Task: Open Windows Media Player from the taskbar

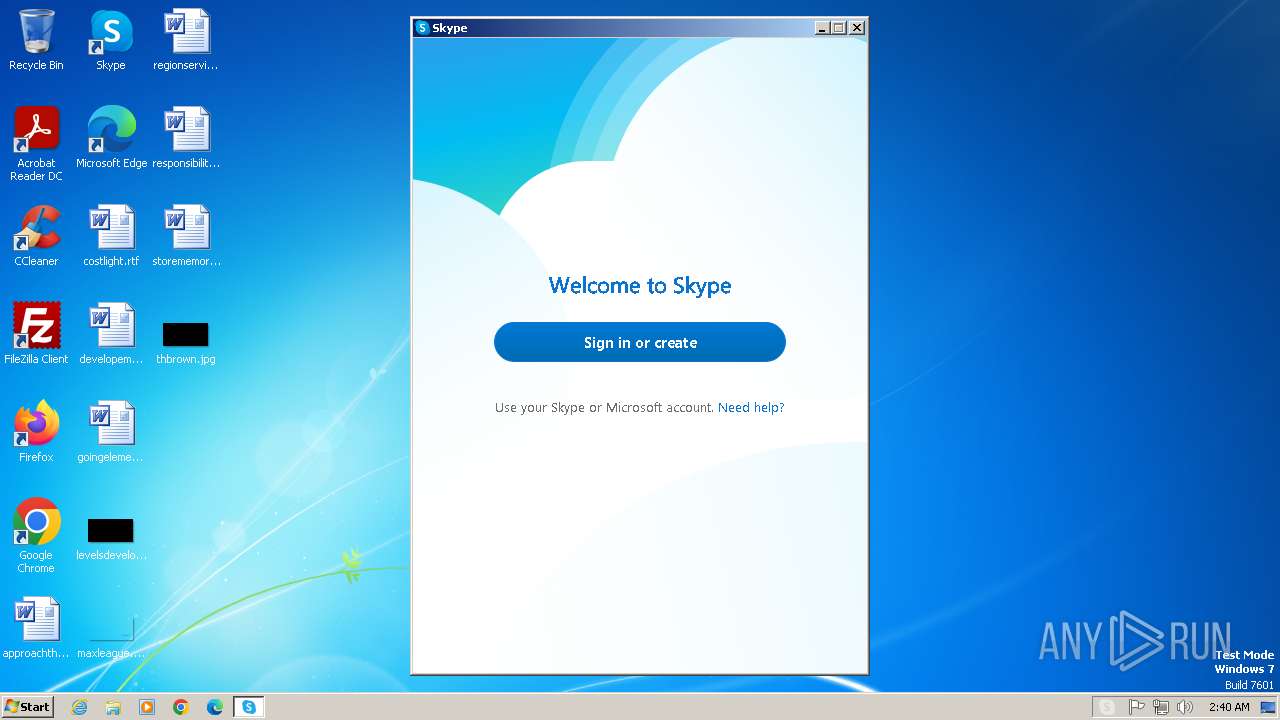Action: pos(147,707)
